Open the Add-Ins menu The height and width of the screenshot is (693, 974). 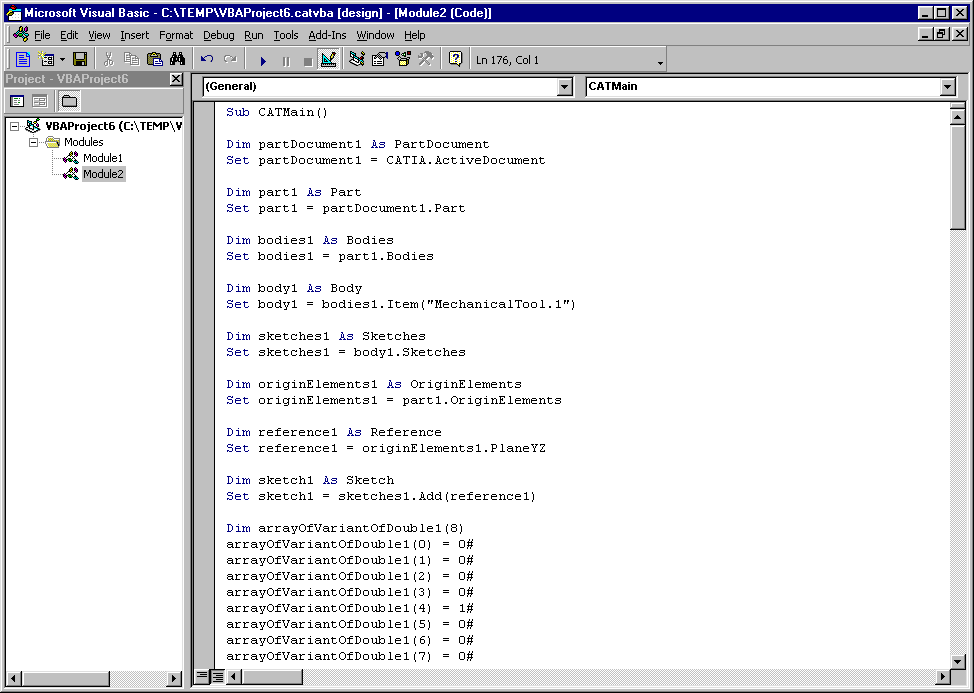click(327, 35)
